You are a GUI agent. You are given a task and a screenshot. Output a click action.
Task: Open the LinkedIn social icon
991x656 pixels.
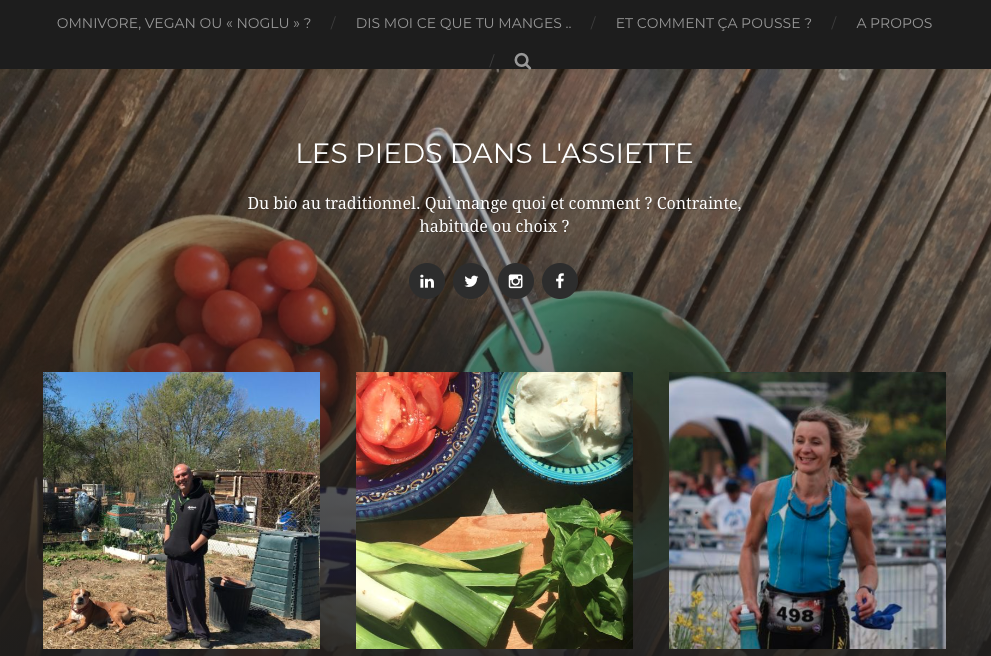427,281
